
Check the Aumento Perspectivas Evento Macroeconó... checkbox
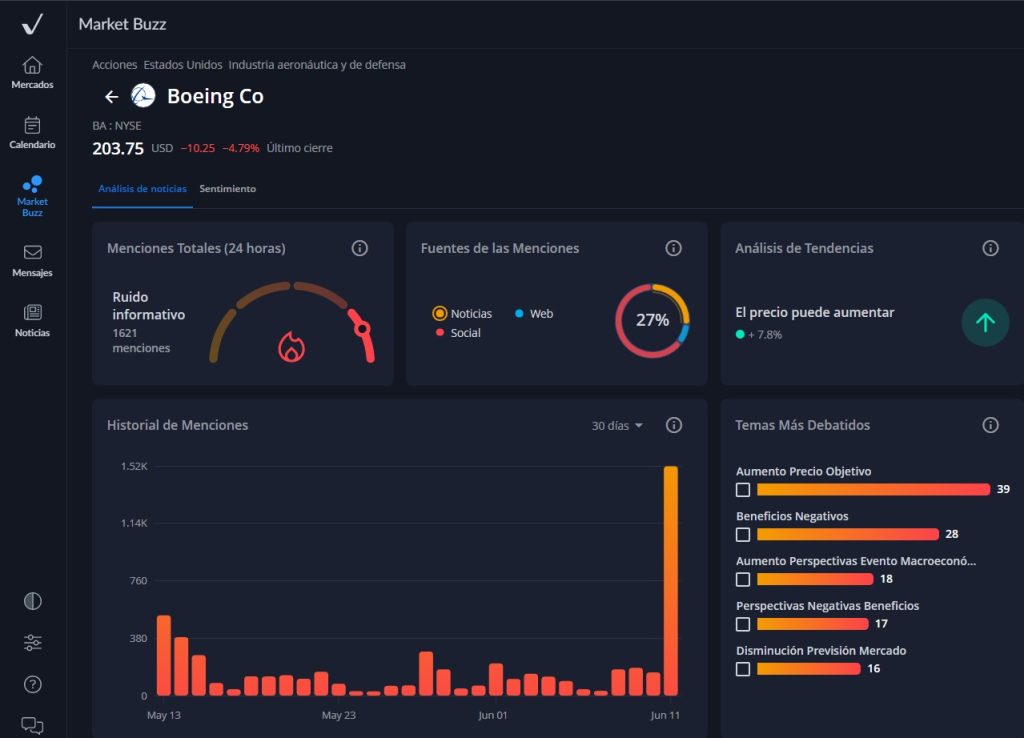point(743,579)
